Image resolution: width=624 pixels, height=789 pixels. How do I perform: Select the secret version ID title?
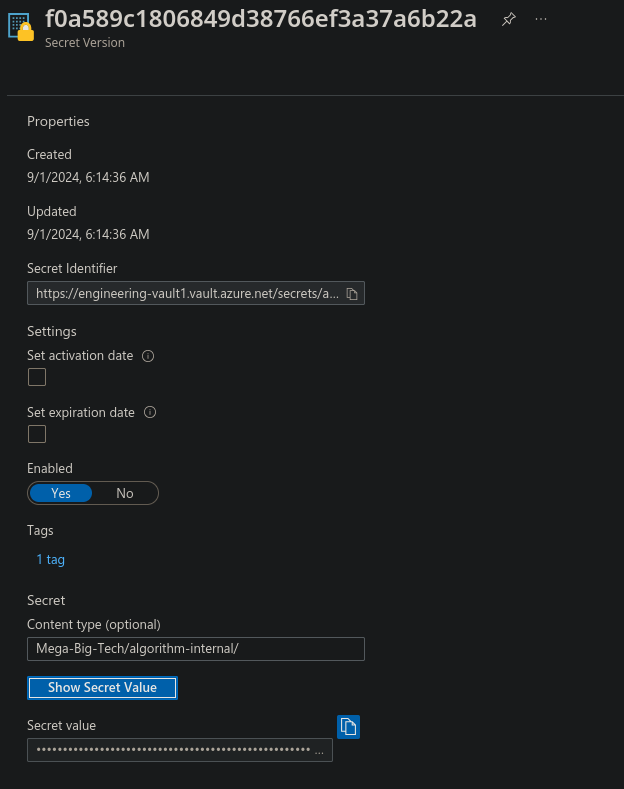[261, 19]
